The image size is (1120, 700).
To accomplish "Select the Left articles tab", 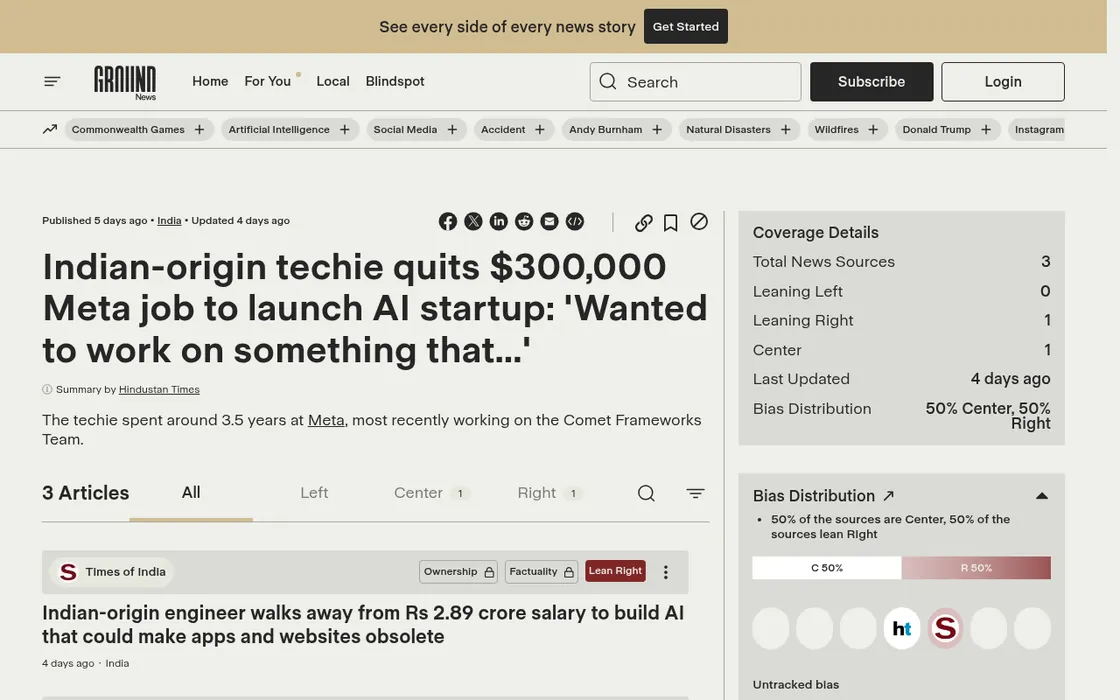I will click(314, 493).
